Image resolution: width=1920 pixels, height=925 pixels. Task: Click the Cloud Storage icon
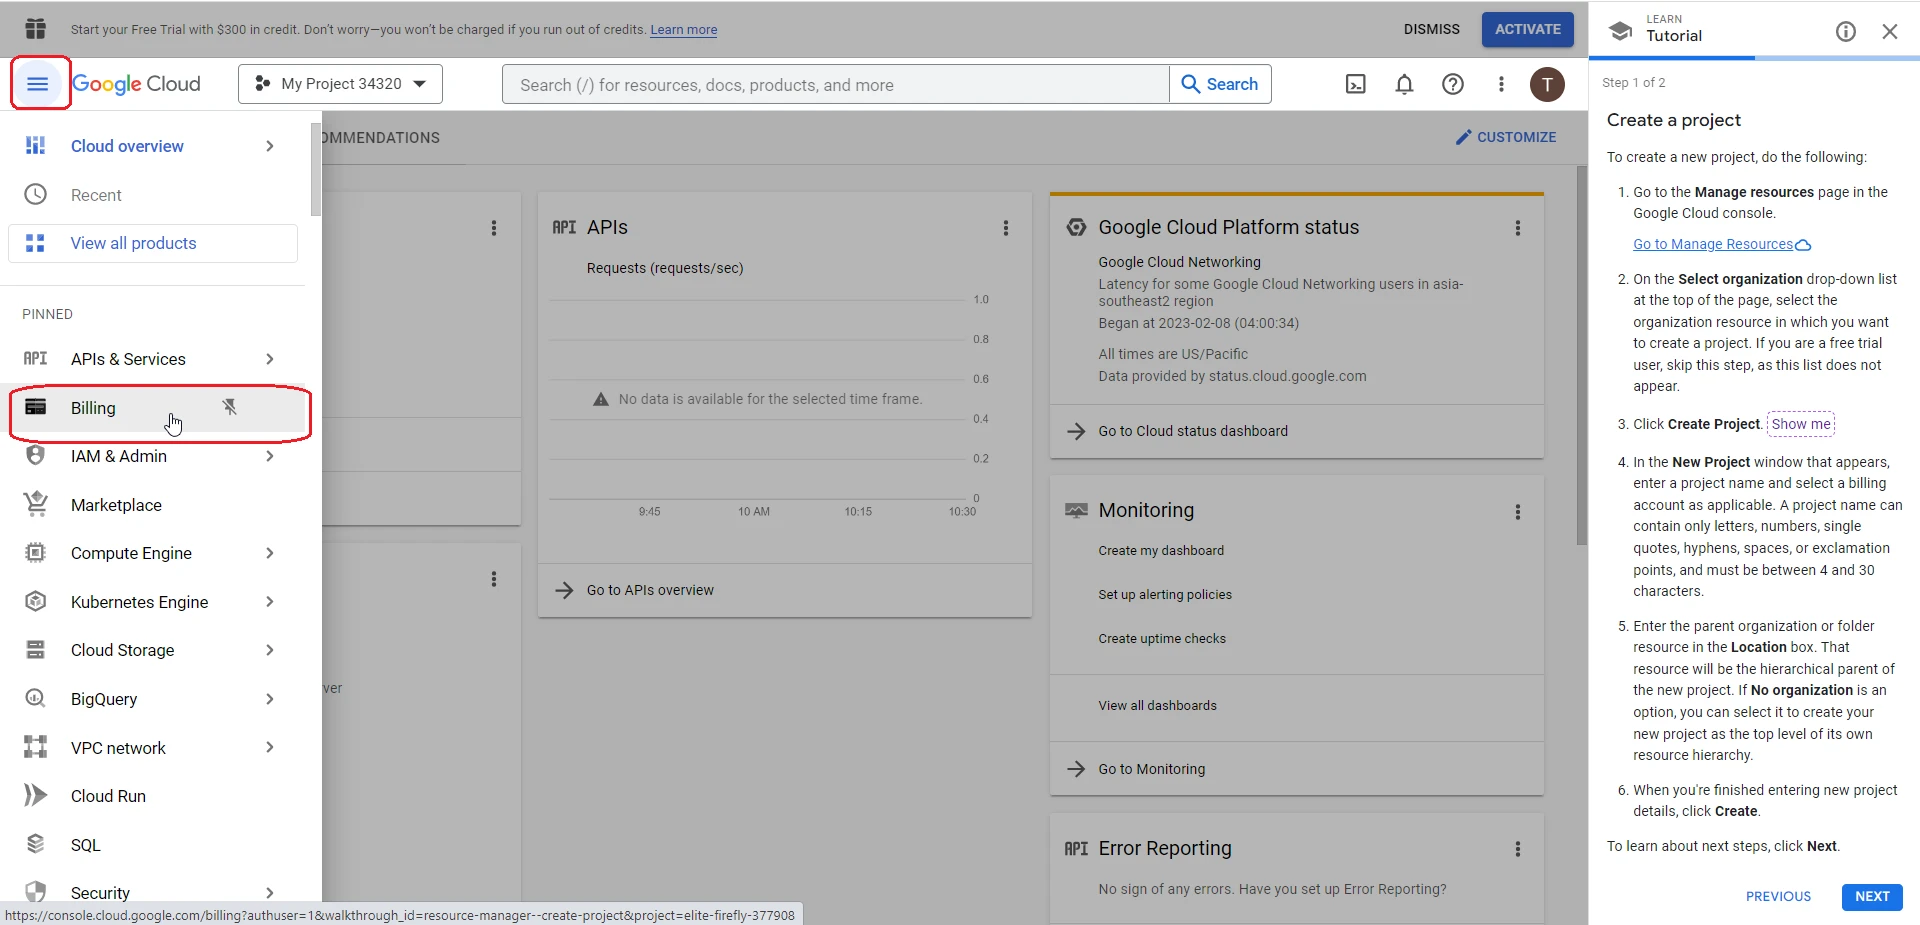pyautogui.click(x=36, y=650)
